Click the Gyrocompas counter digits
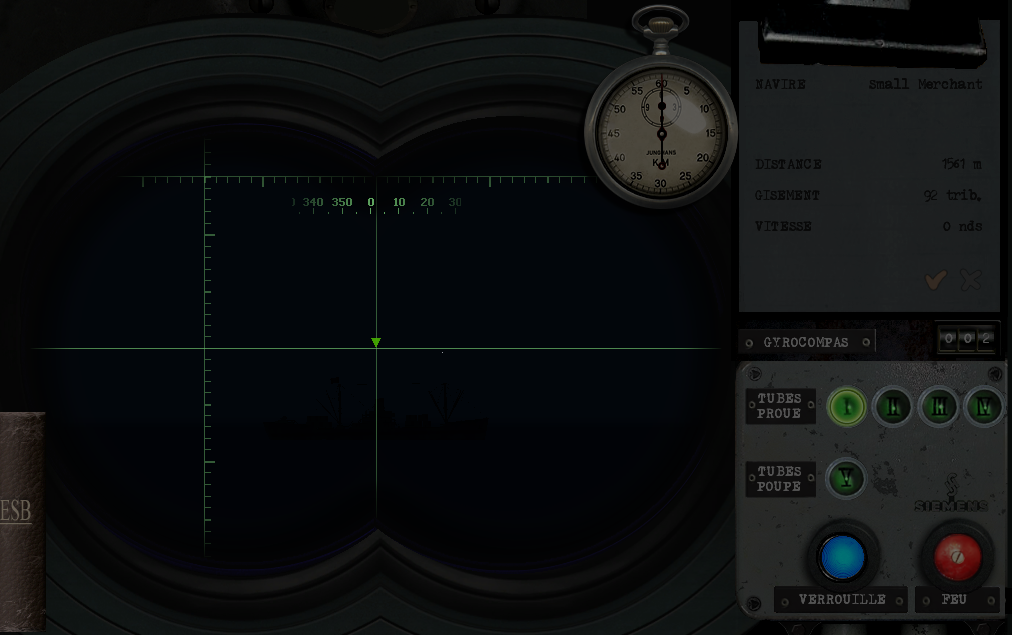Image resolution: width=1012 pixels, height=635 pixels. point(967,340)
